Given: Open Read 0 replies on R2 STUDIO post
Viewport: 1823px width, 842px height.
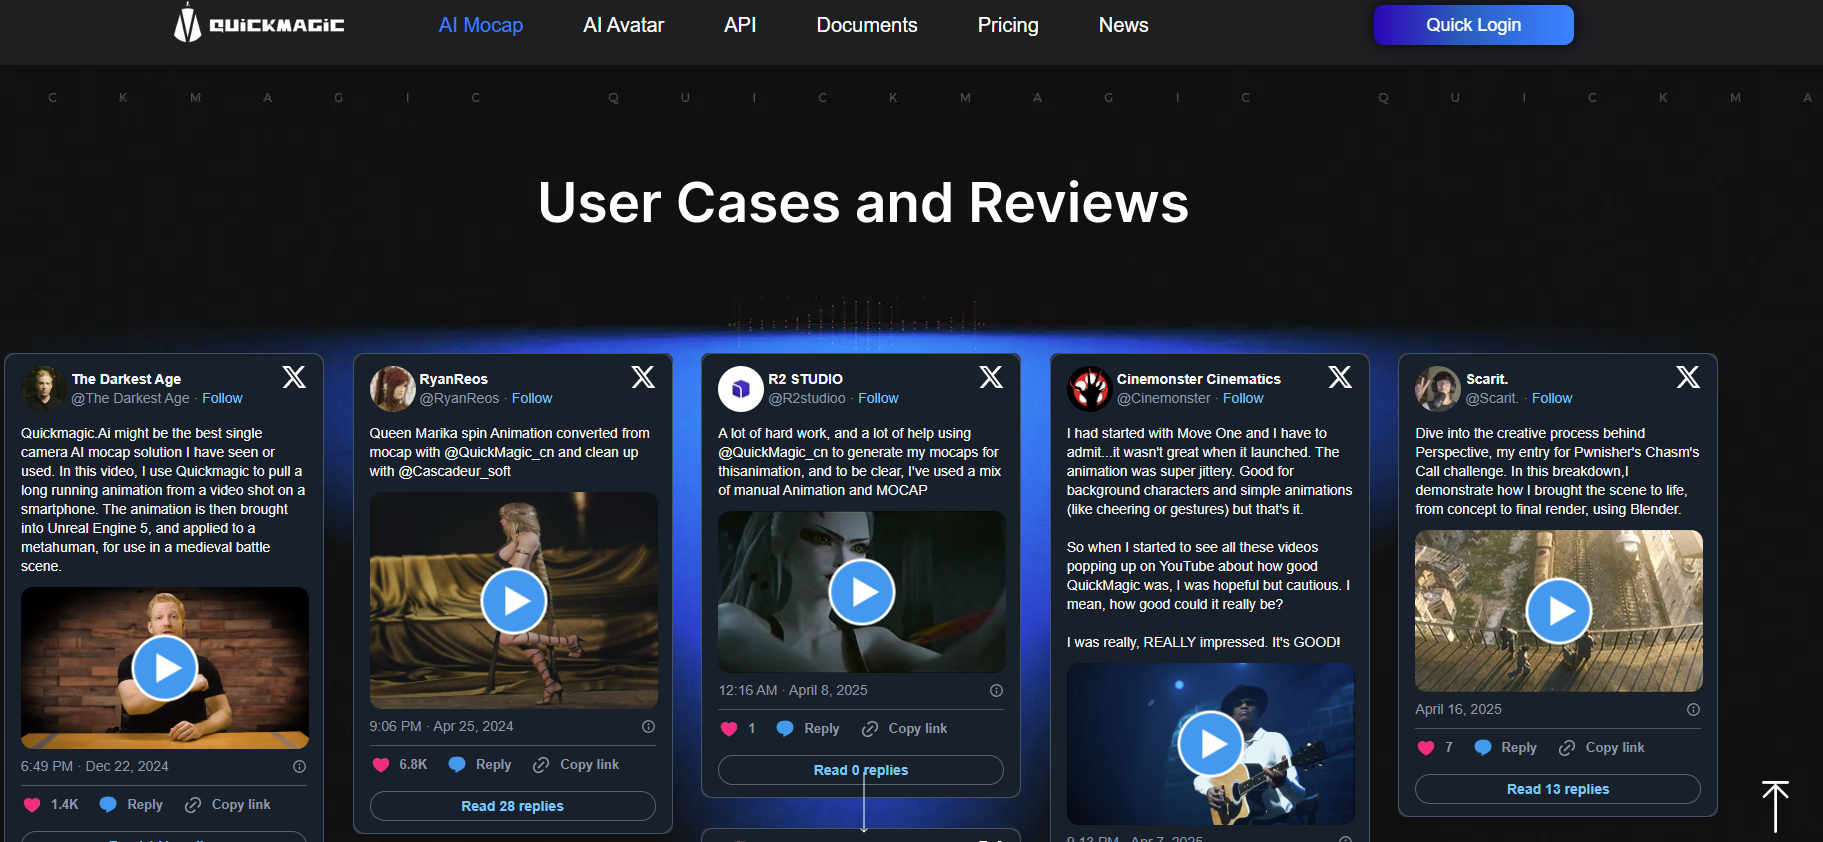Looking at the screenshot, I should 861,770.
